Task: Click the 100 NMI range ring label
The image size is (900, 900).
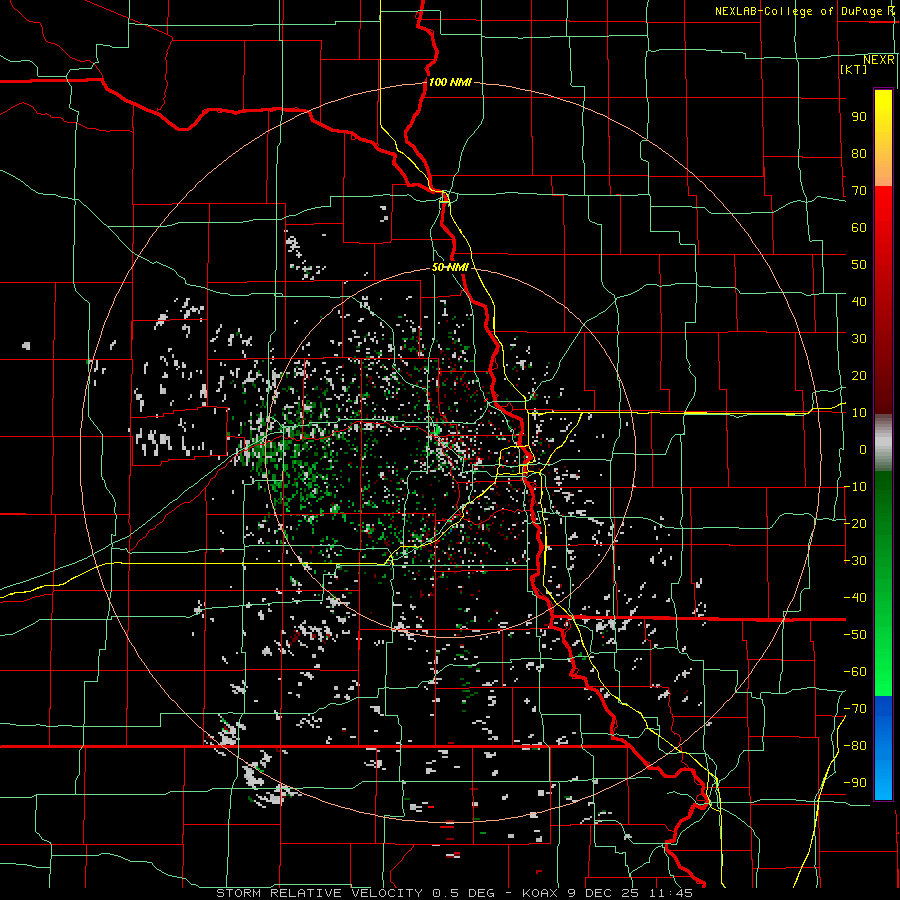Action: 450,83
